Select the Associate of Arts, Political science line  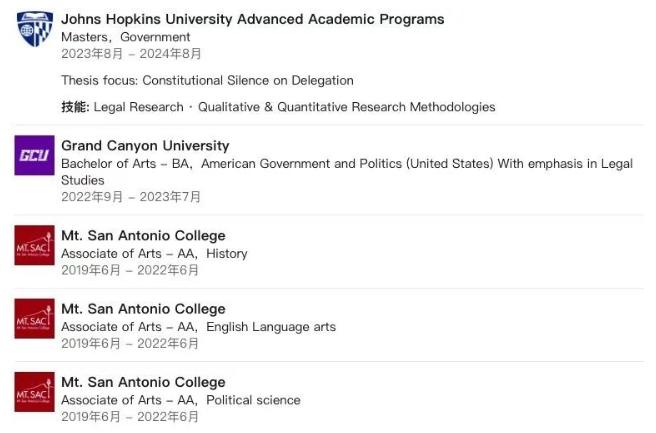coord(181,400)
